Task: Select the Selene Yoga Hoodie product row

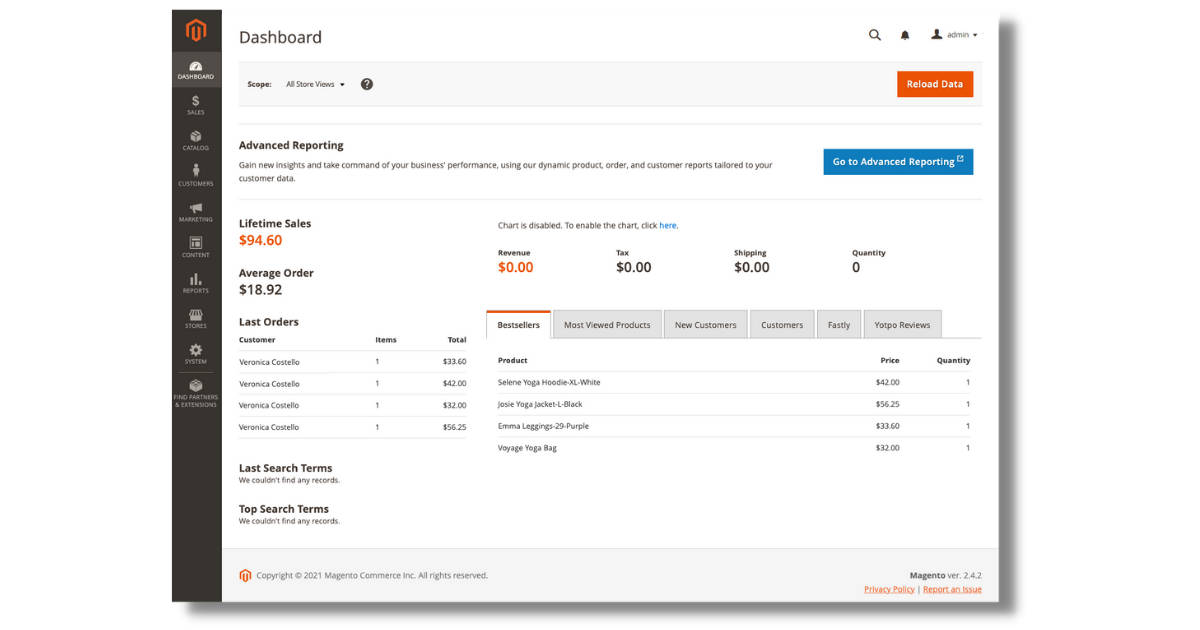Action: [548, 382]
